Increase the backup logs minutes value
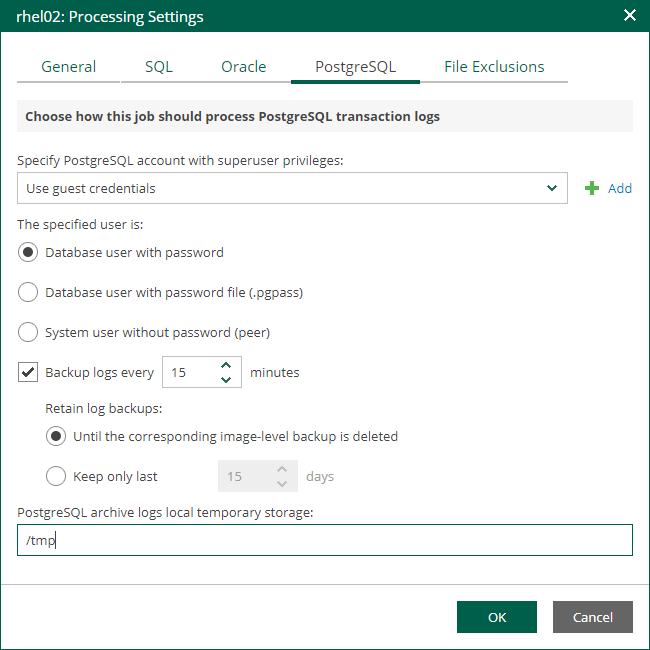Image resolution: width=650 pixels, height=650 pixels. pos(226,366)
